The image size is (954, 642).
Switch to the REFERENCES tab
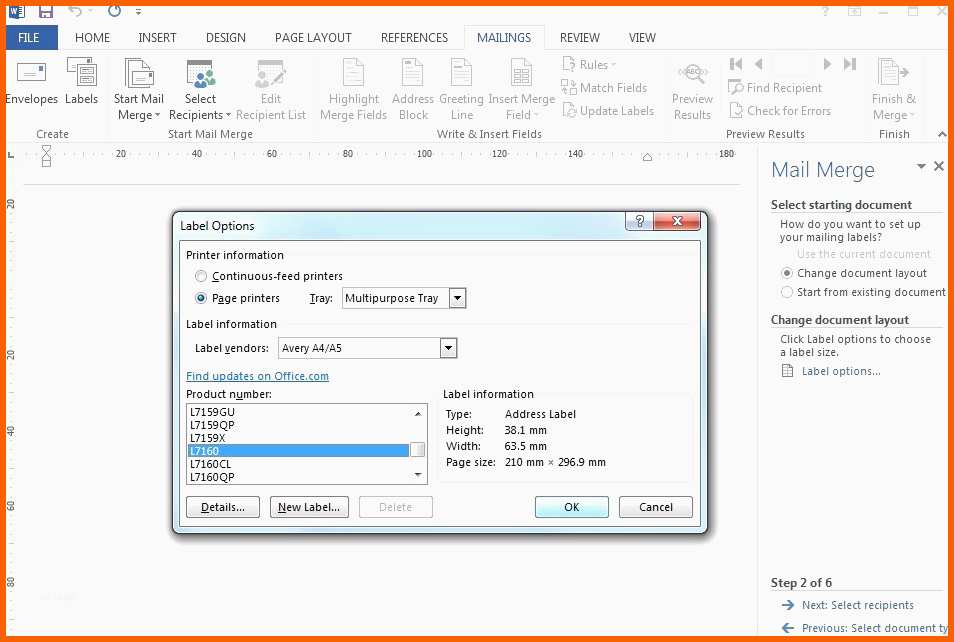pyautogui.click(x=414, y=38)
